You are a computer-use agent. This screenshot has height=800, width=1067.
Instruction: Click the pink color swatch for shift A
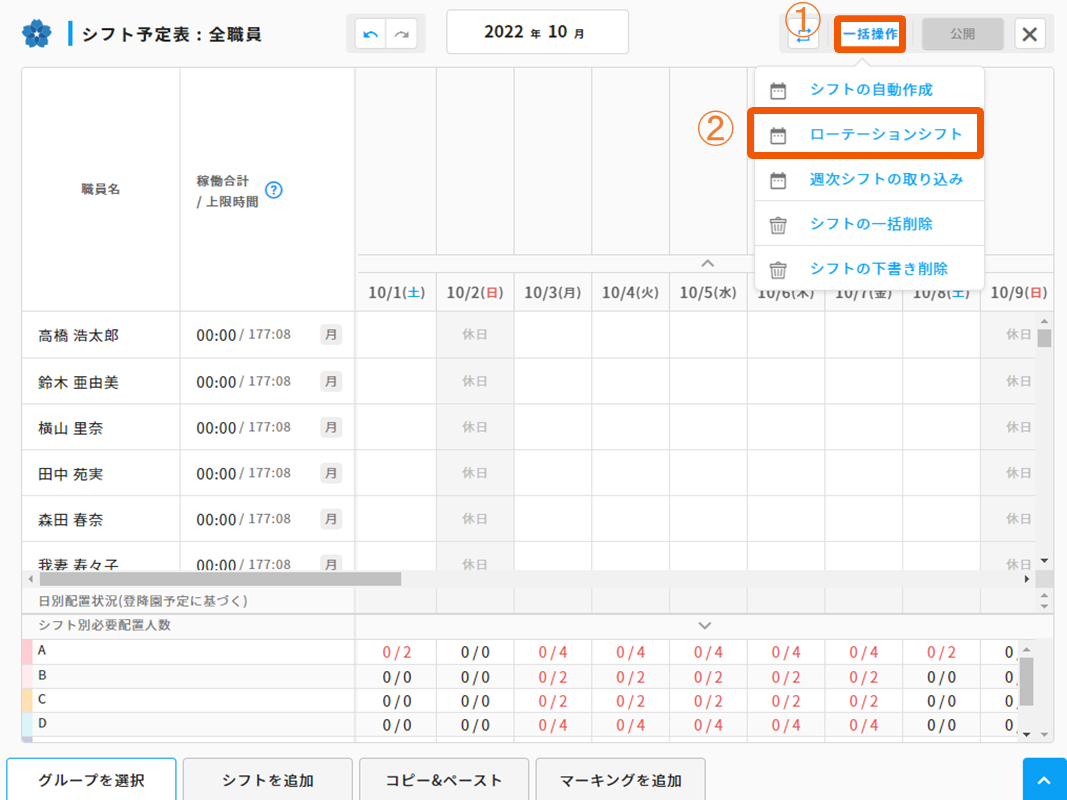[27, 651]
